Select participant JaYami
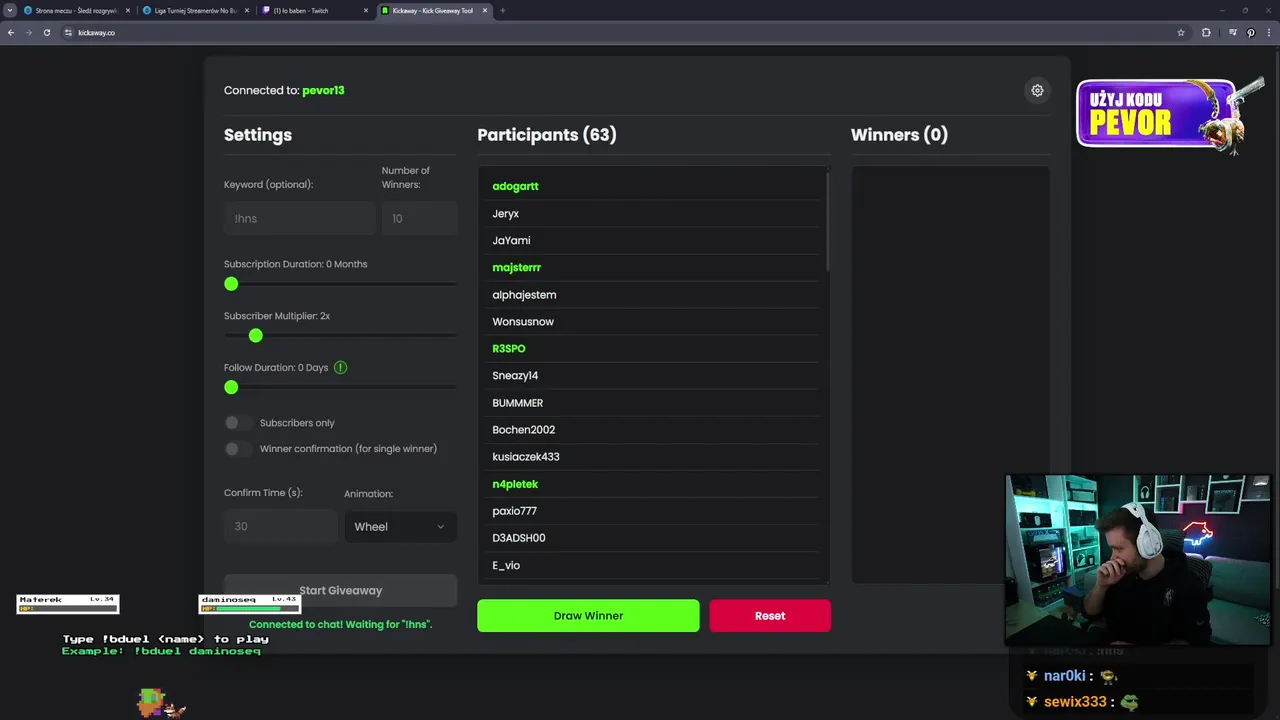The width and height of the screenshot is (1280, 720). [x=511, y=240]
